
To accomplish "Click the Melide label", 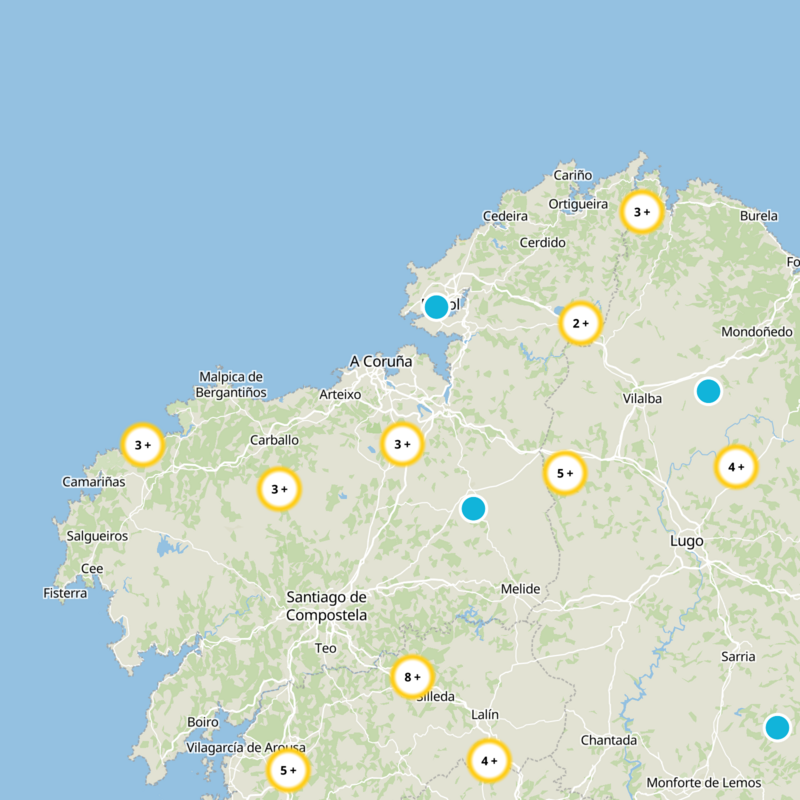I will tap(520, 589).
